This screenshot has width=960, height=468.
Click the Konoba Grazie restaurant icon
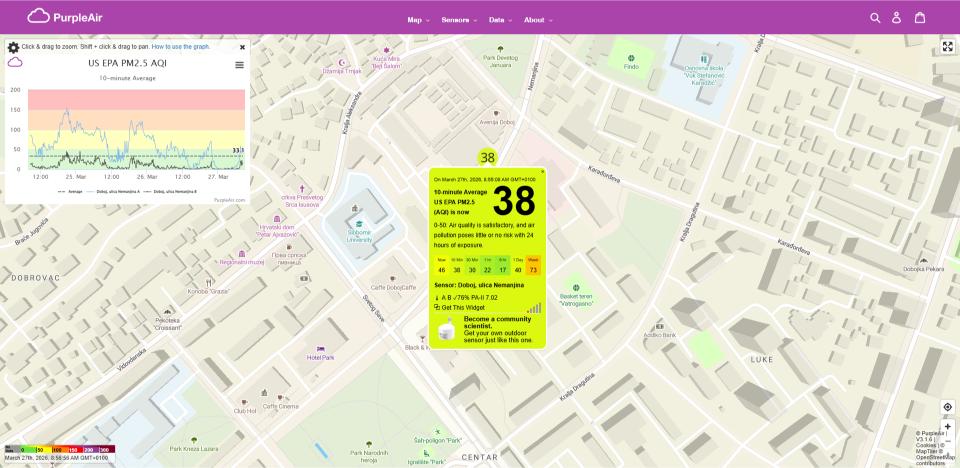[209, 282]
